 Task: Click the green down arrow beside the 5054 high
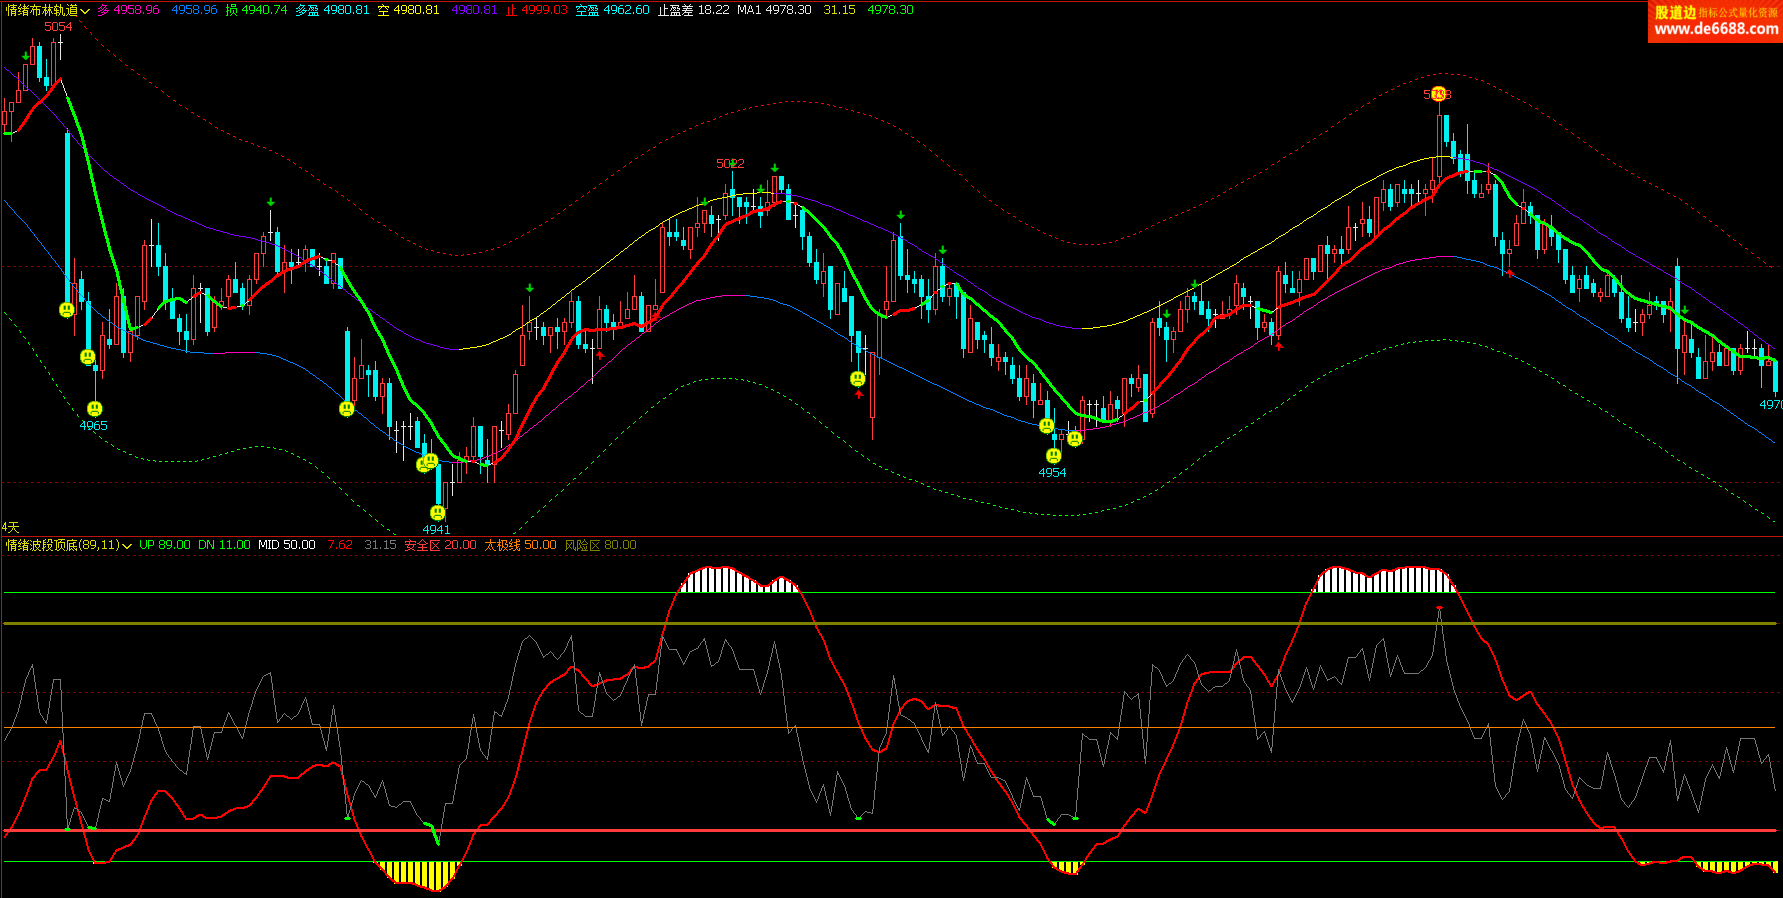[x=26, y=57]
